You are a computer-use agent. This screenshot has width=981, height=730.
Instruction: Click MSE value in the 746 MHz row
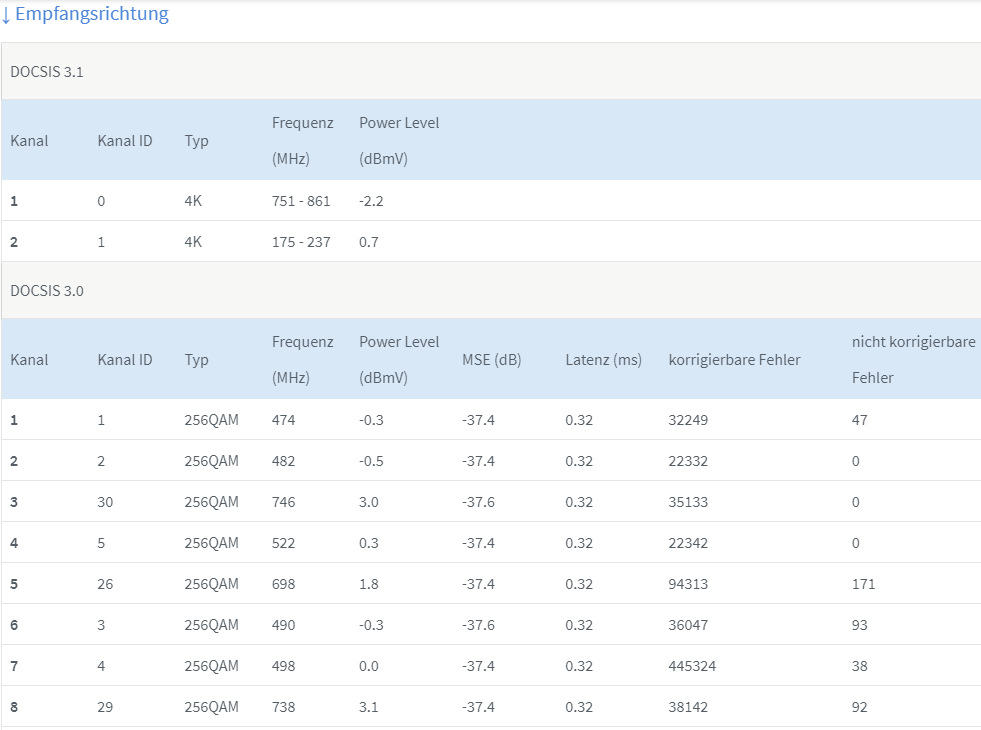479,502
